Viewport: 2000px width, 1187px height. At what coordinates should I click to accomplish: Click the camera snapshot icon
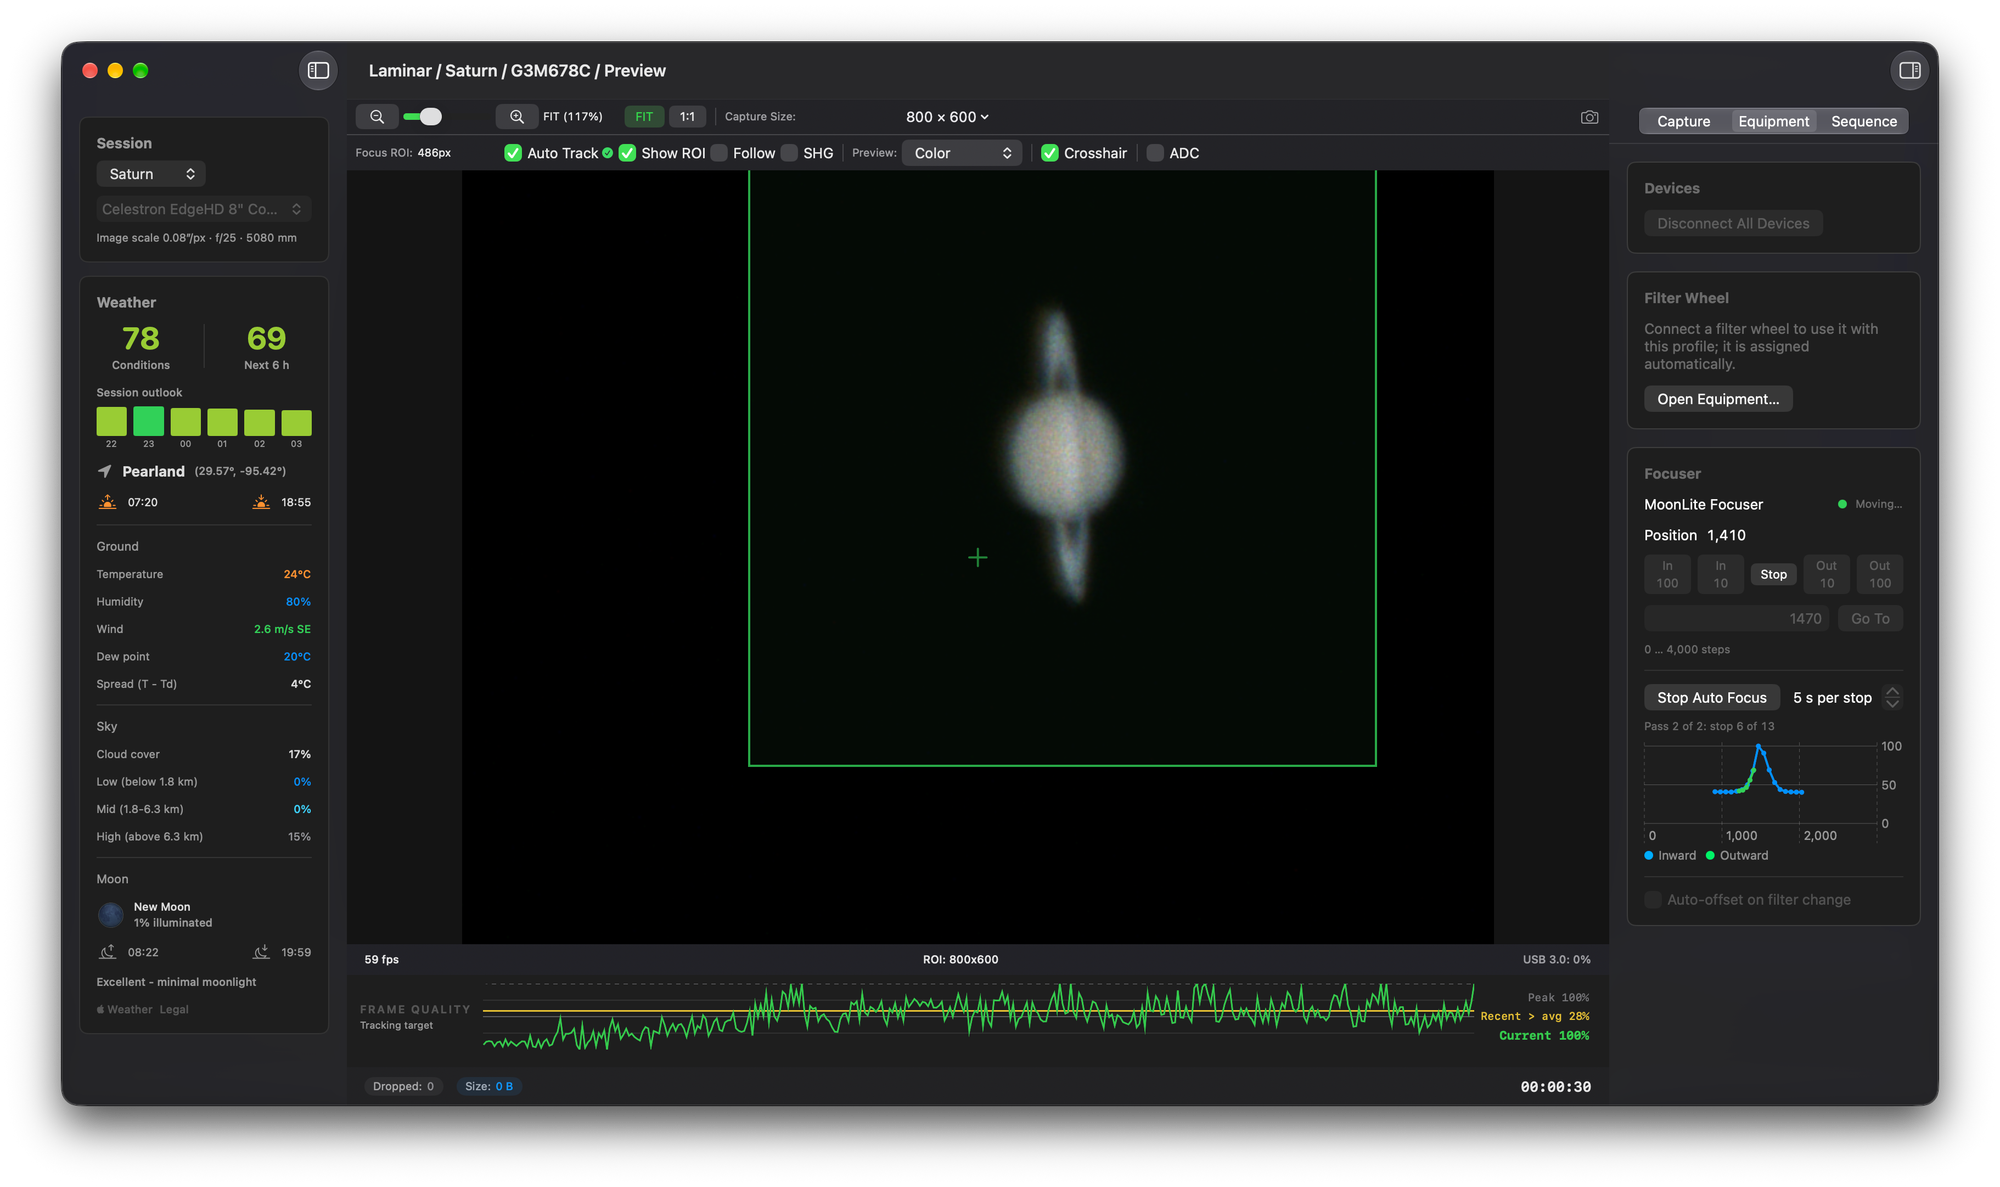pos(1589,117)
